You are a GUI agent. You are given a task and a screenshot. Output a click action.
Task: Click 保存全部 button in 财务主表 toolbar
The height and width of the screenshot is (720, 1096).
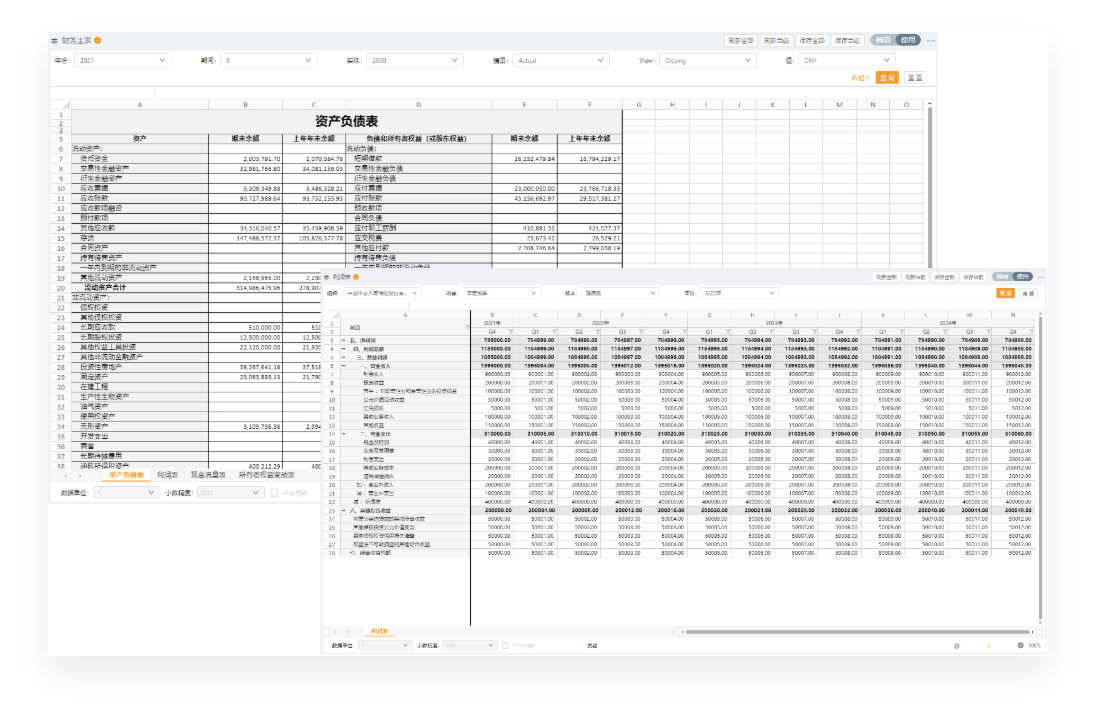point(812,41)
